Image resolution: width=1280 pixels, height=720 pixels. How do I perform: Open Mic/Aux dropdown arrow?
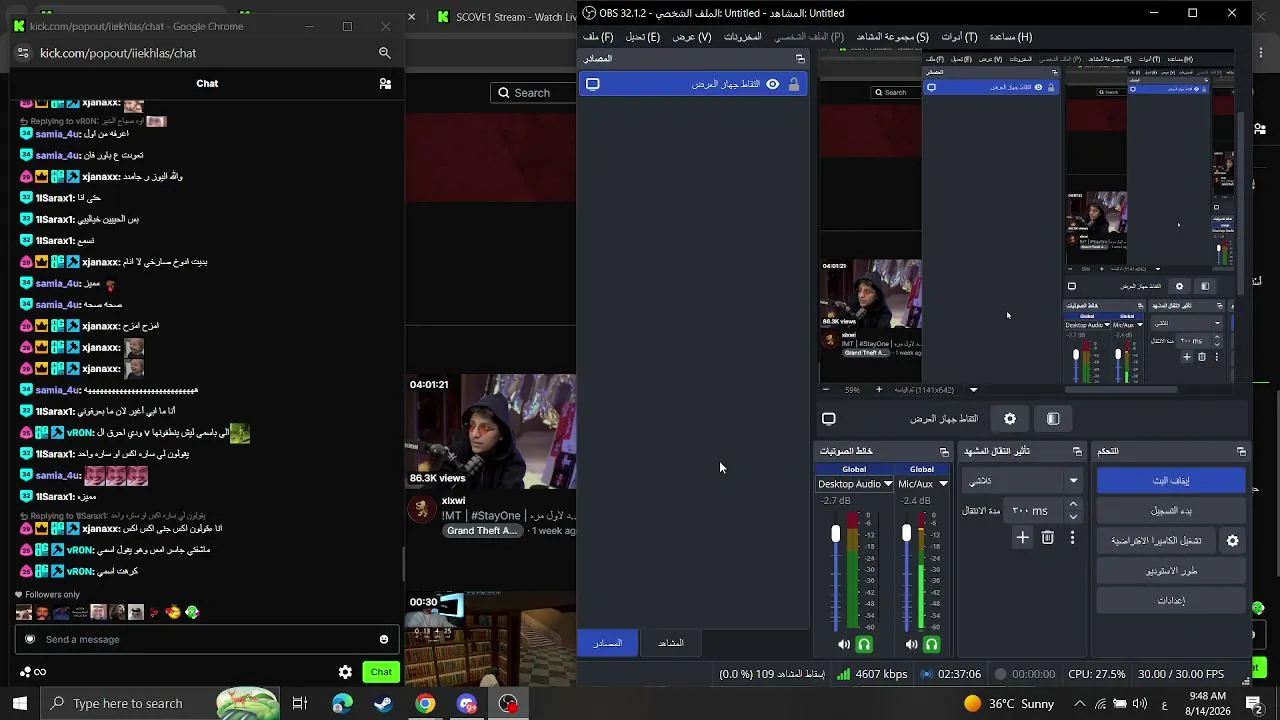(x=943, y=484)
